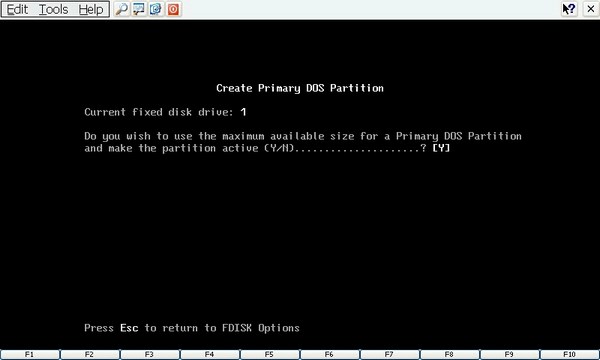Click 'Current fixed disk drive: 1' text
This screenshot has height=360, width=600.
[165, 112]
